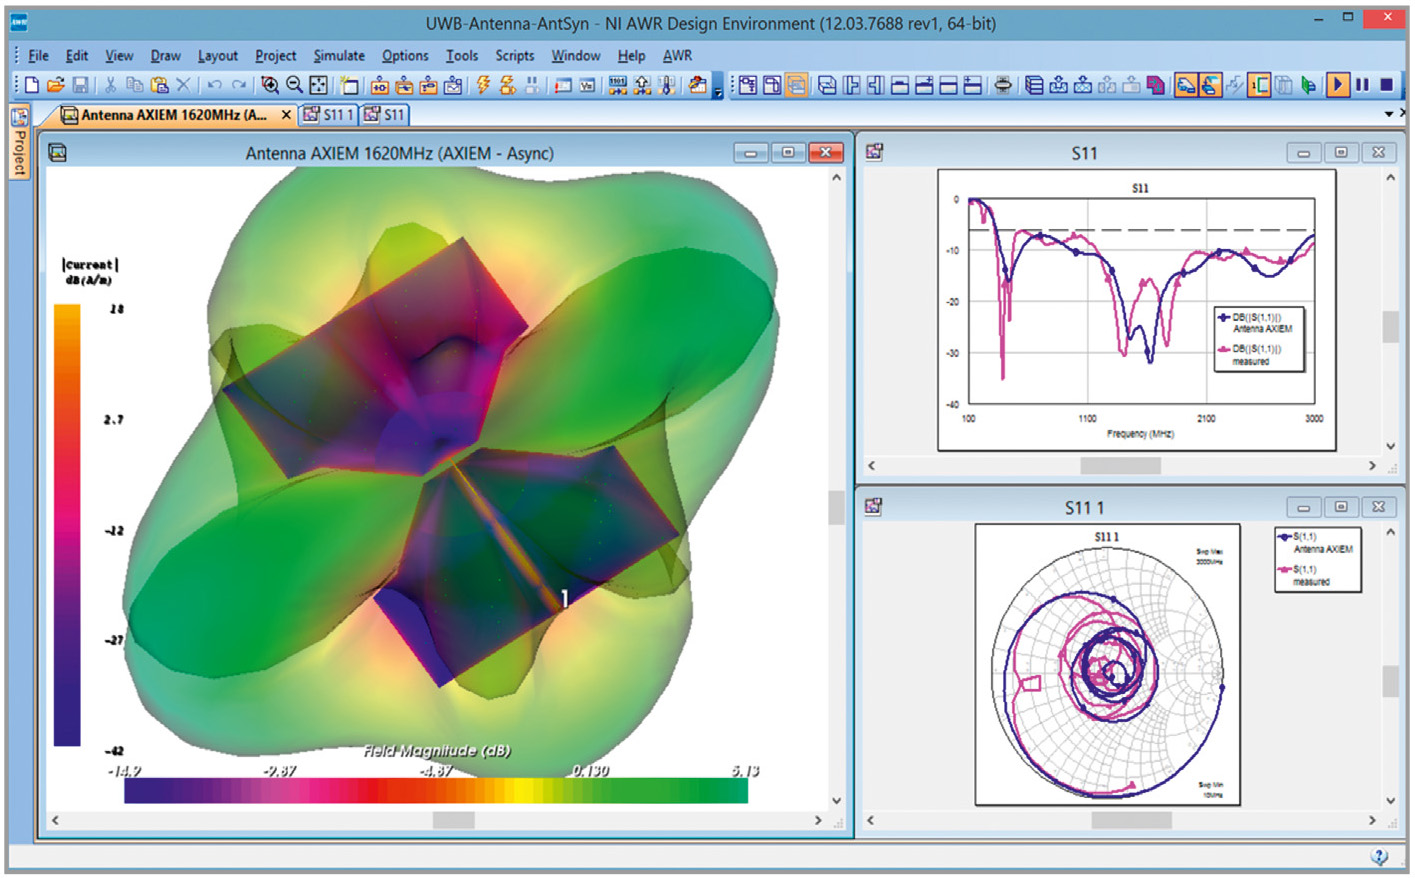Screen dimensions: 1415x878
Task: Click the graph icon in the S11 window title bar
Action: tap(875, 152)
